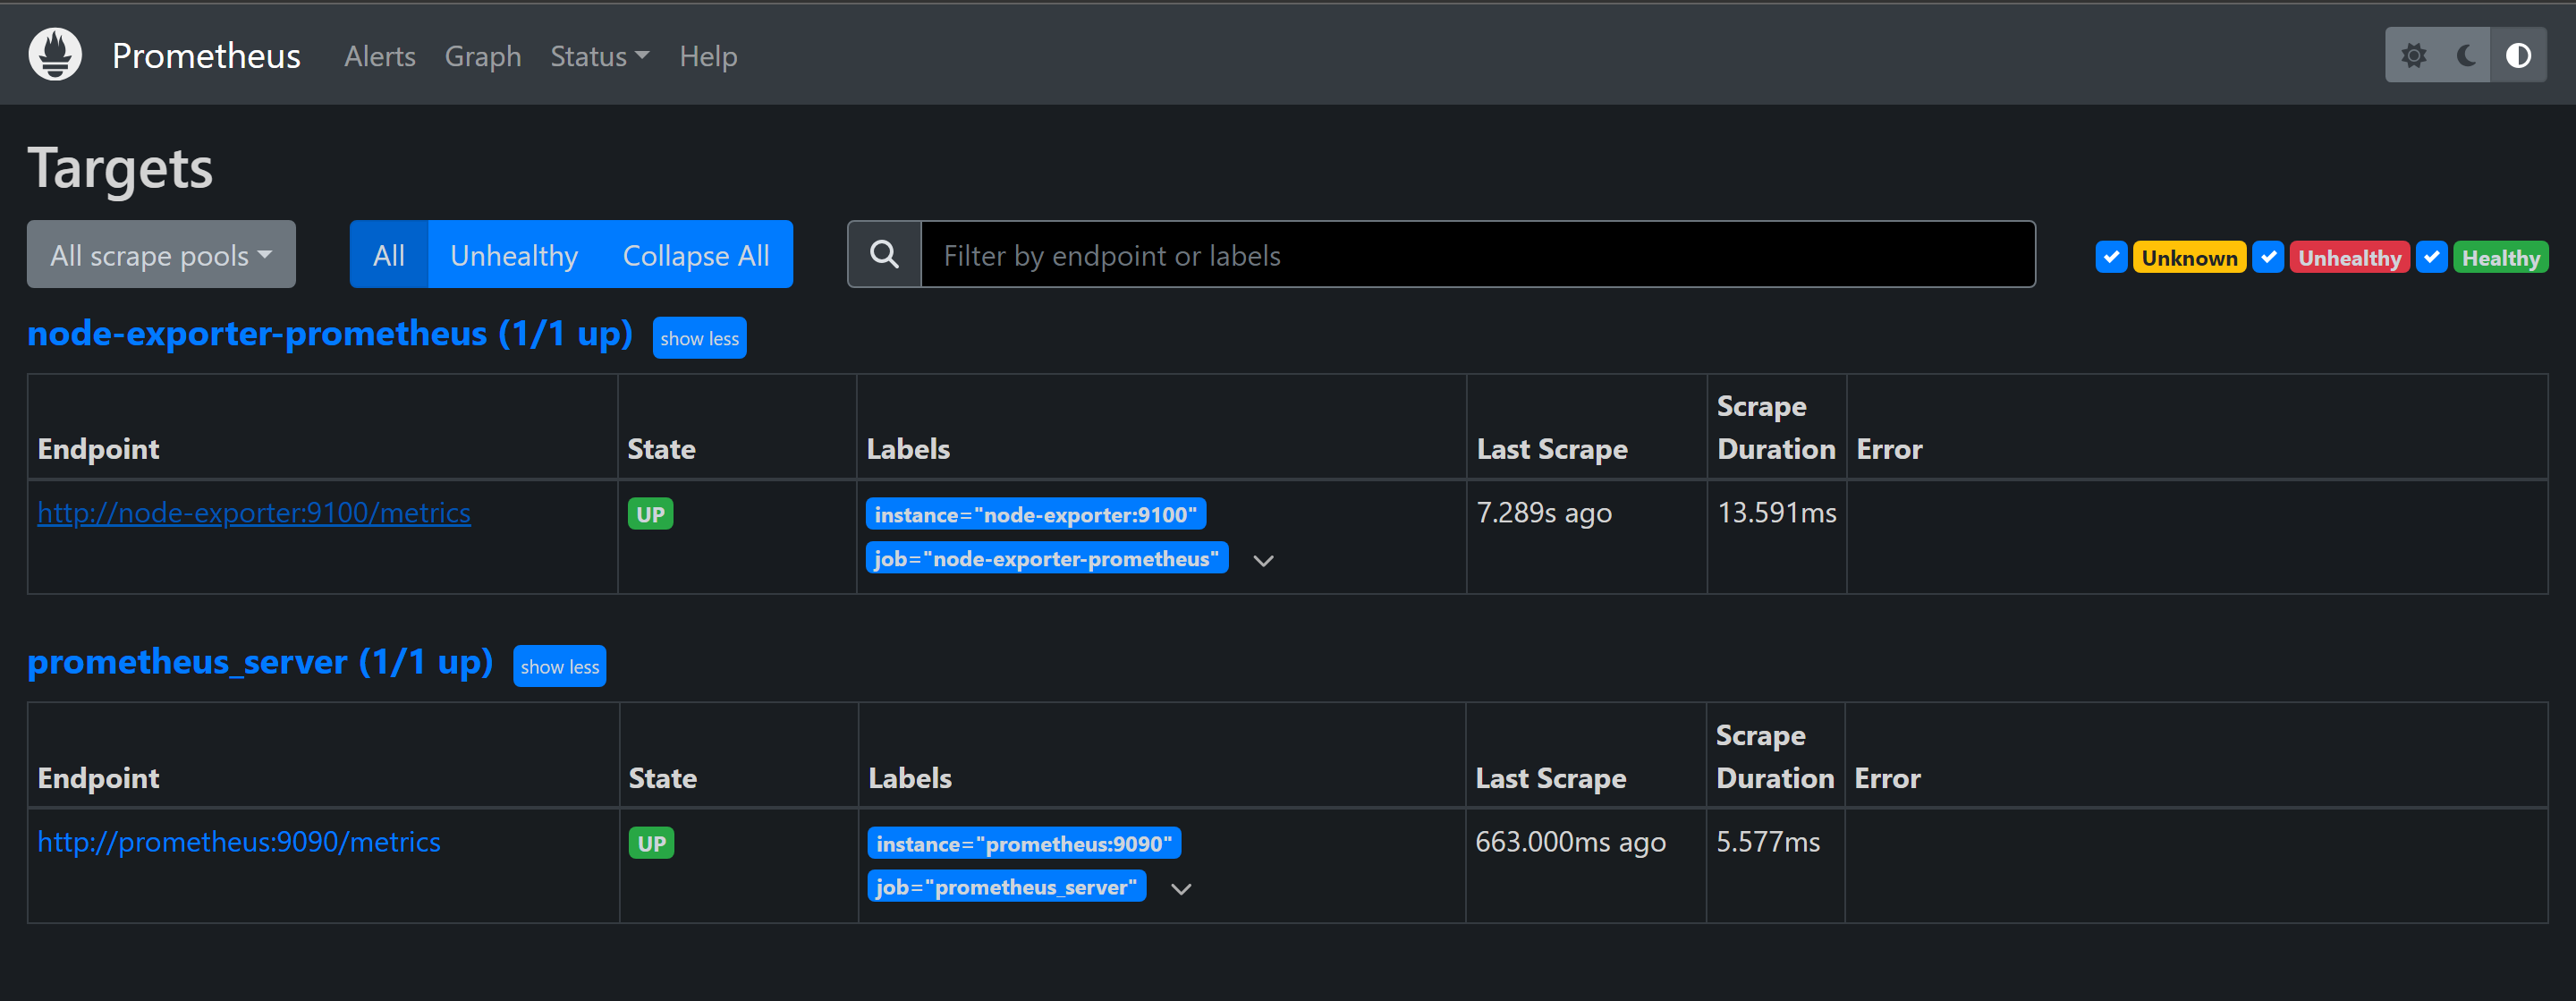Open the Status menu dropdown
2576x1001 pixels.
point(599,57)
